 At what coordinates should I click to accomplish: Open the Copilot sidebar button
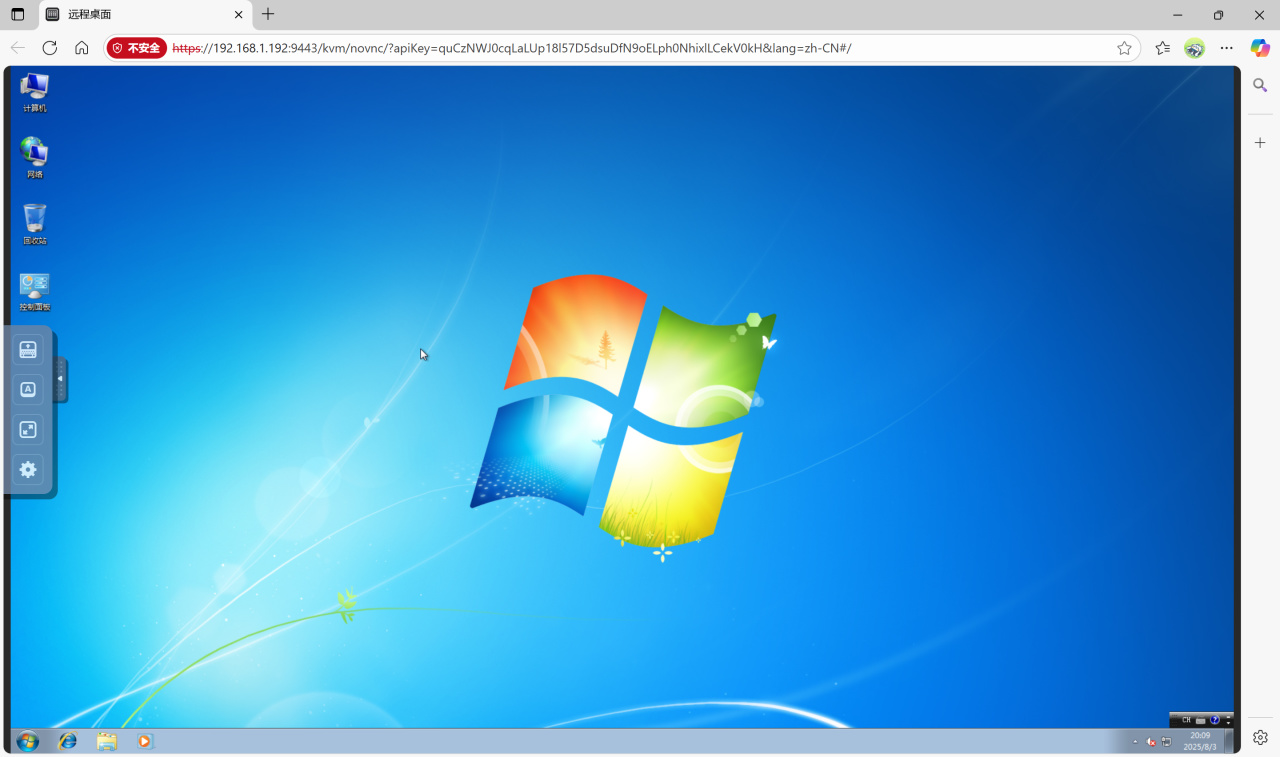point(1260,48)
